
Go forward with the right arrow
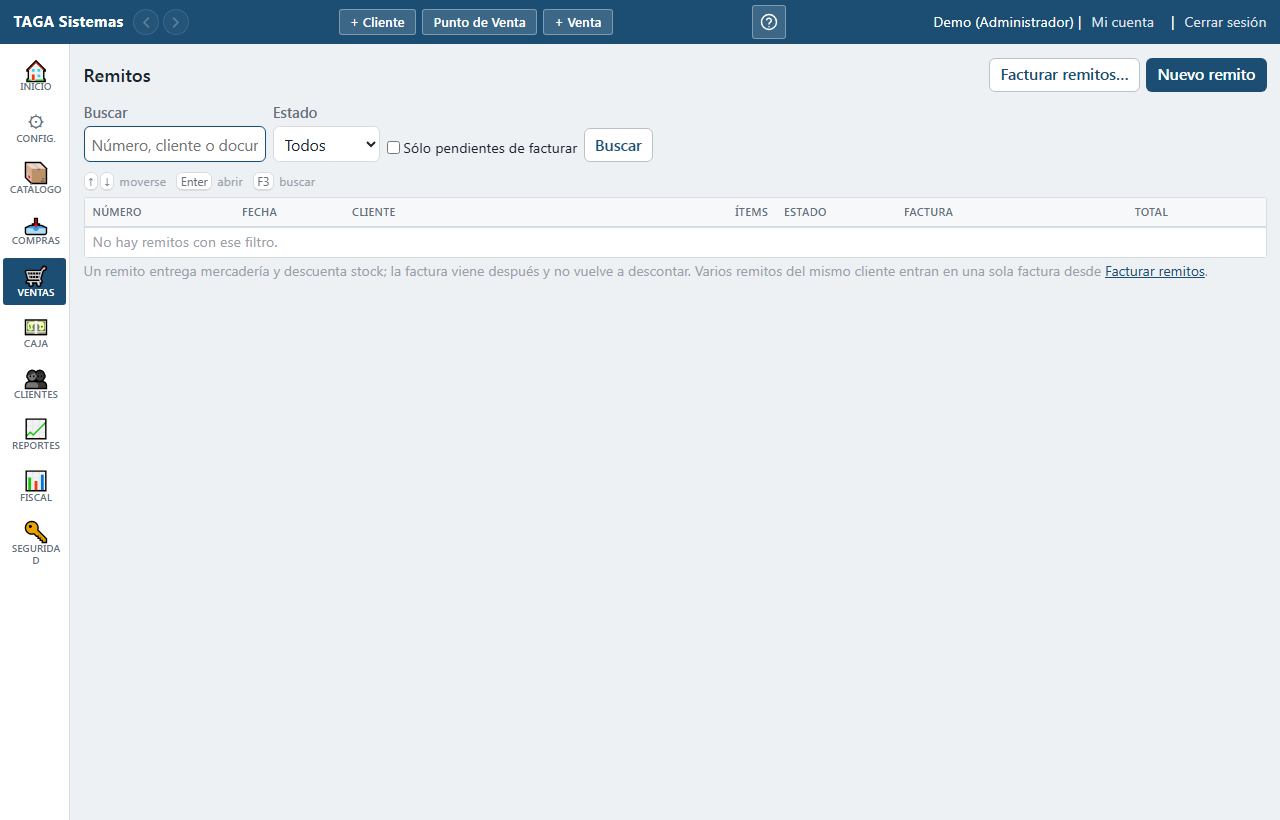176,22
